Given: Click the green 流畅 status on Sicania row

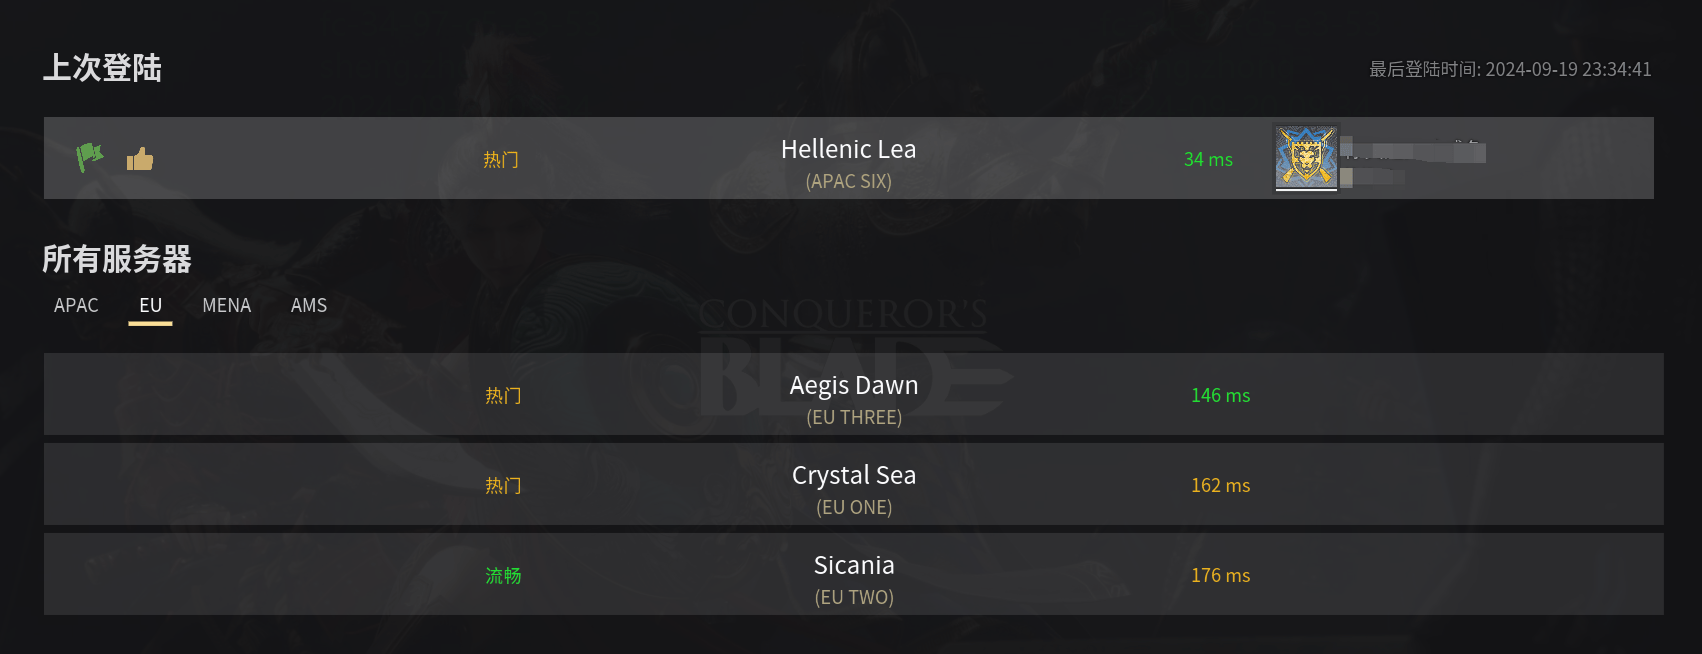Looking at the screenshot, I should 503,575.
